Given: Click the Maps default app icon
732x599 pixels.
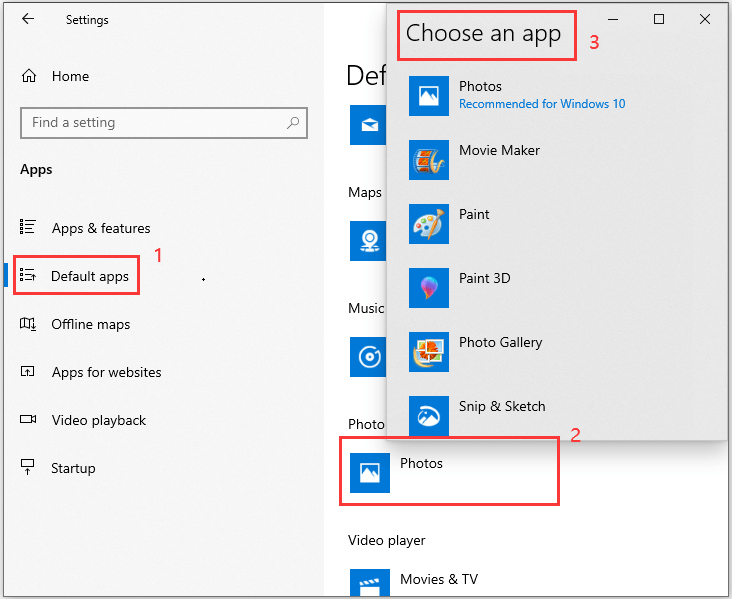Looking at the screenshot, I should pos(368,241).
